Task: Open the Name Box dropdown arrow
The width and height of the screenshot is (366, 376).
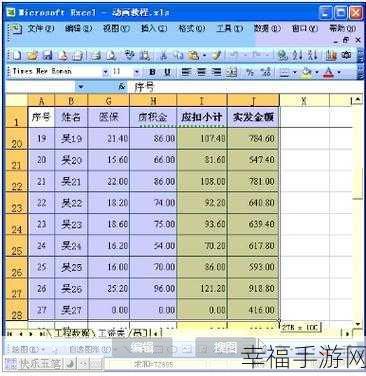Action: [81, 87]
